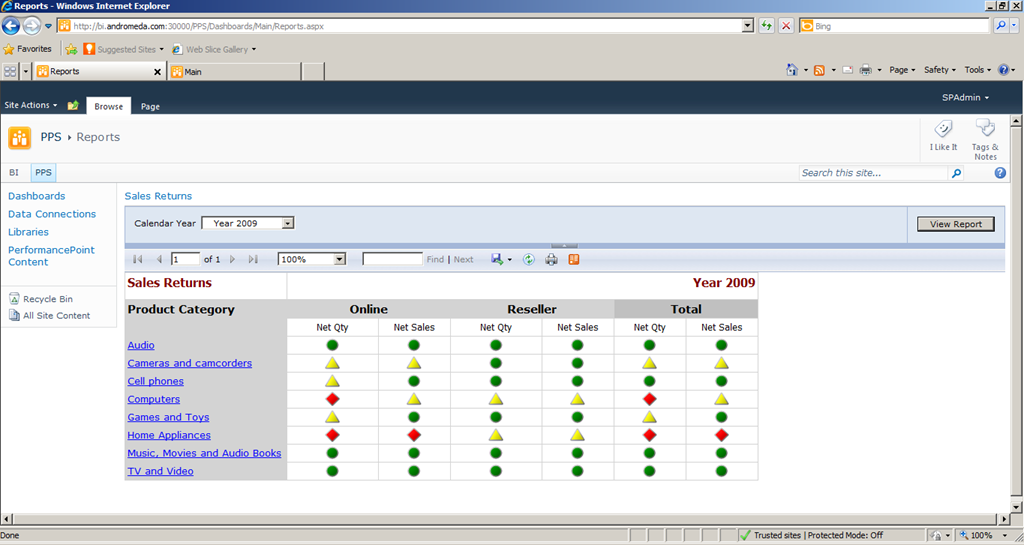Expand the SPAdmin user menu
The height and width of the screenshot is (545, 1024).
[x=965, y=97]
